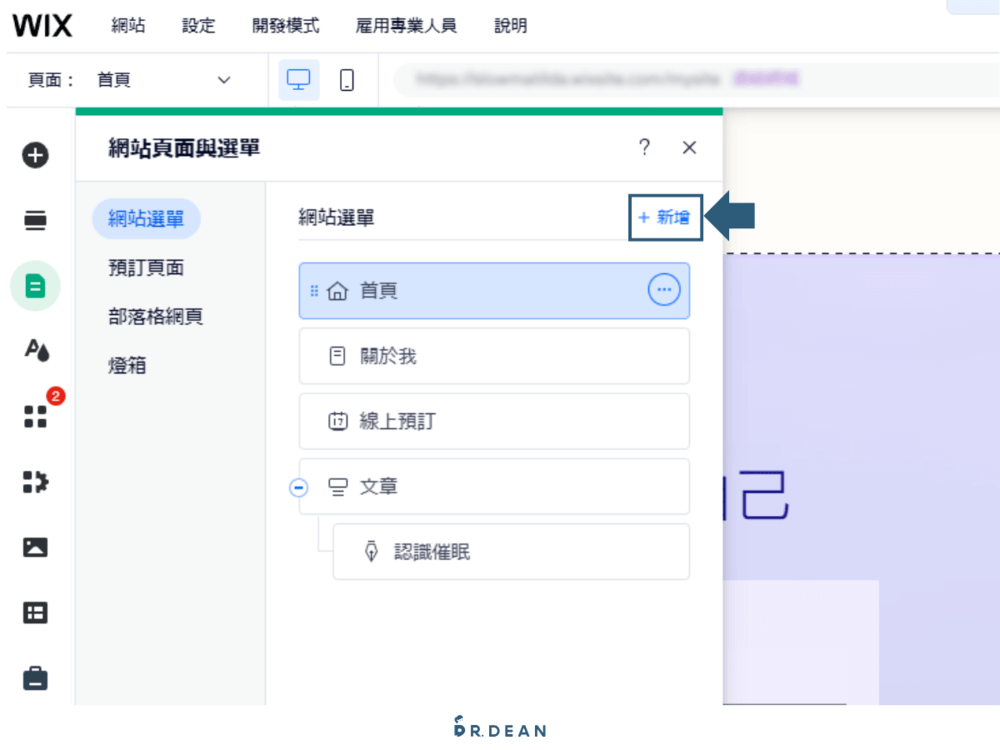This screenshot has width=1000, height=750.
Task: Click 新增 to add a menu item
Action: click(x=665, y=217)
